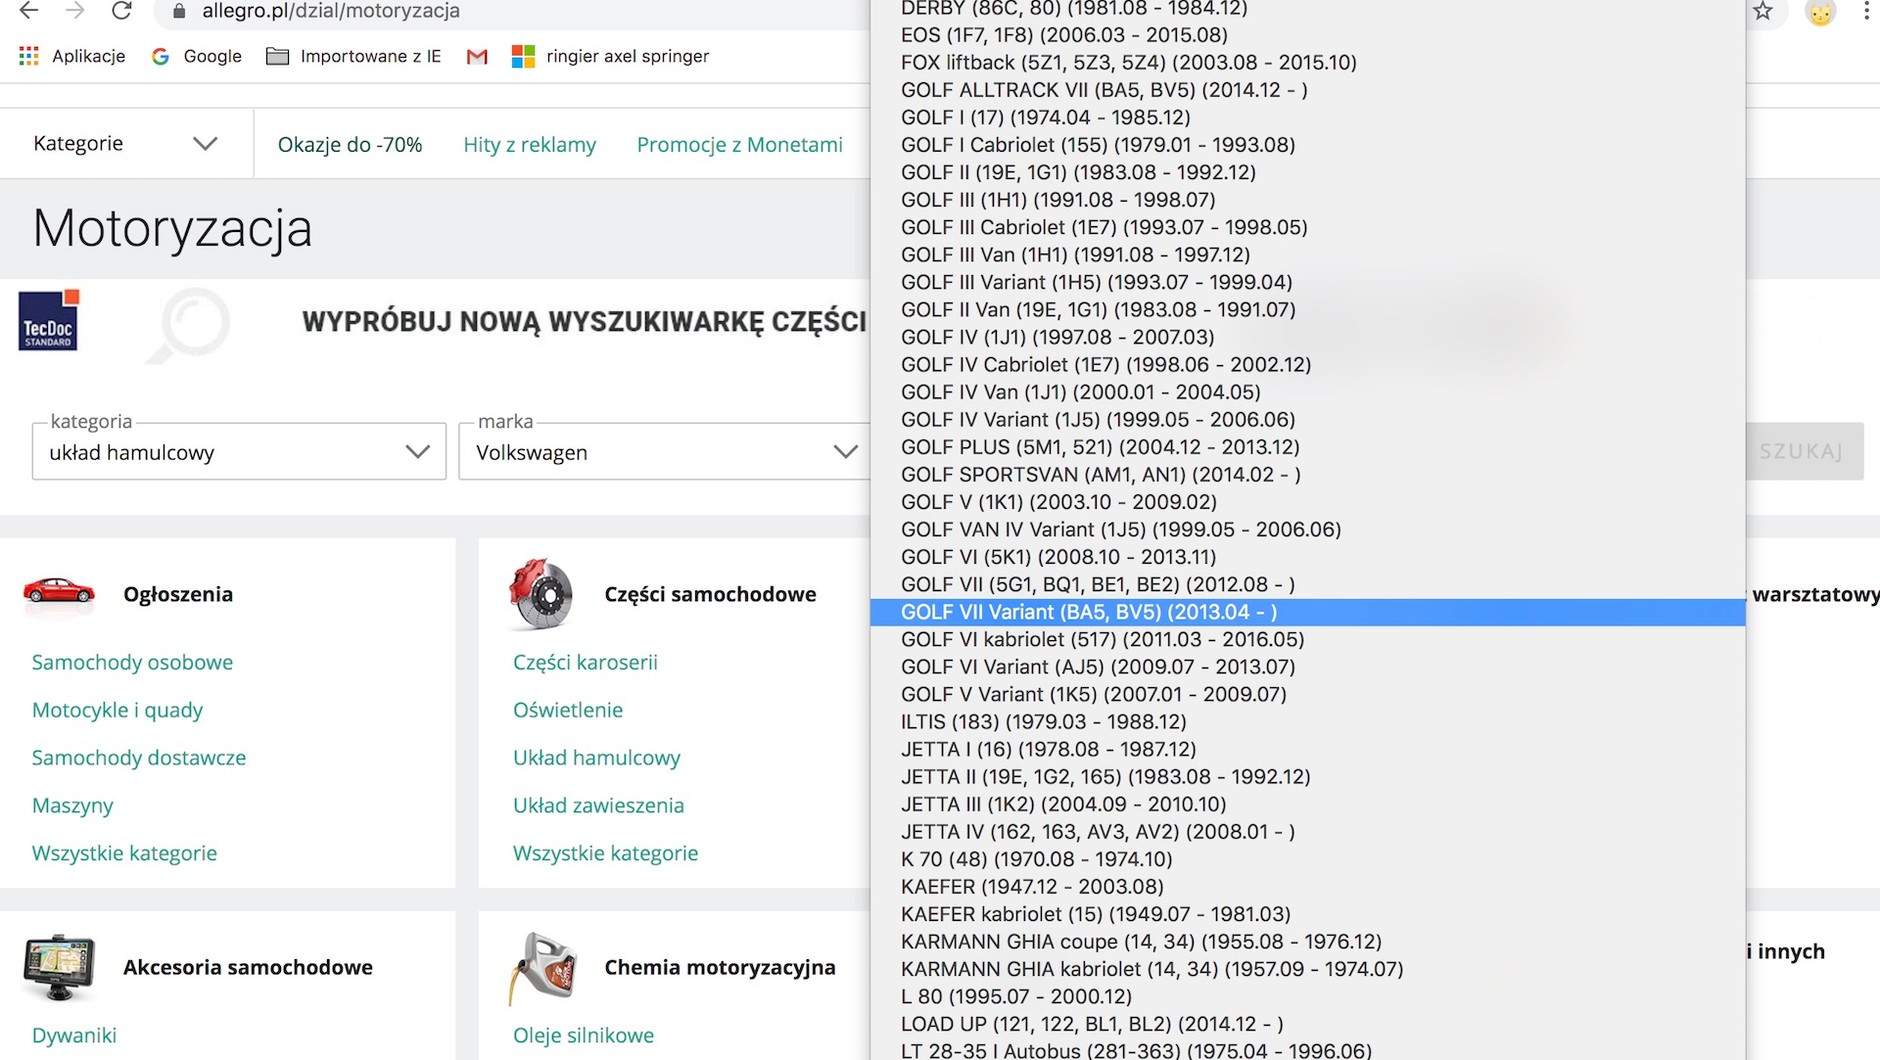Click the magnifier search graphic
Viewport: 1880px width, 1060px height.
click(189, 325)
